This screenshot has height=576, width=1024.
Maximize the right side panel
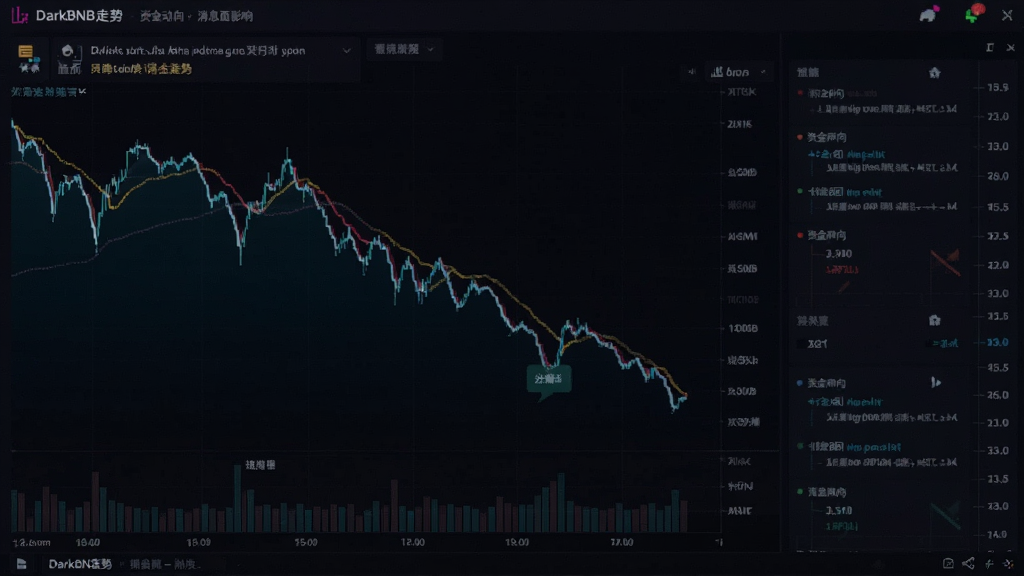pos(990,48)
